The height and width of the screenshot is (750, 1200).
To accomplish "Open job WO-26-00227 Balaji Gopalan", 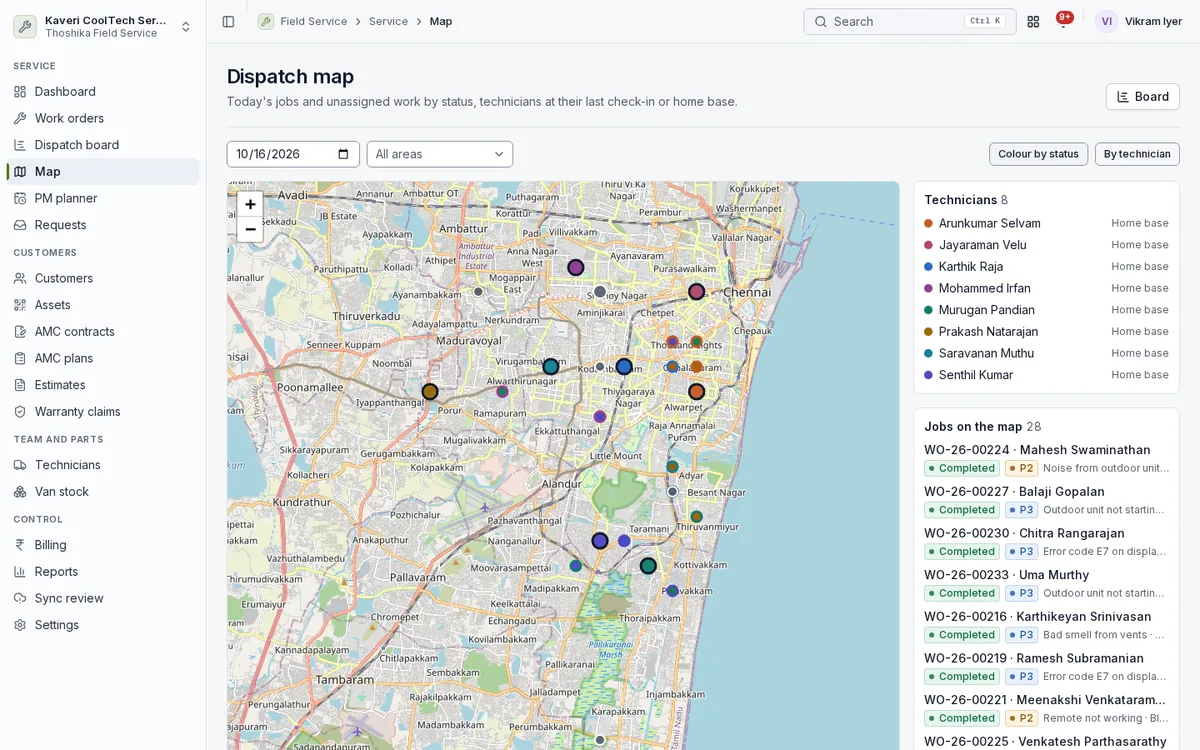I will point(1046,500).
